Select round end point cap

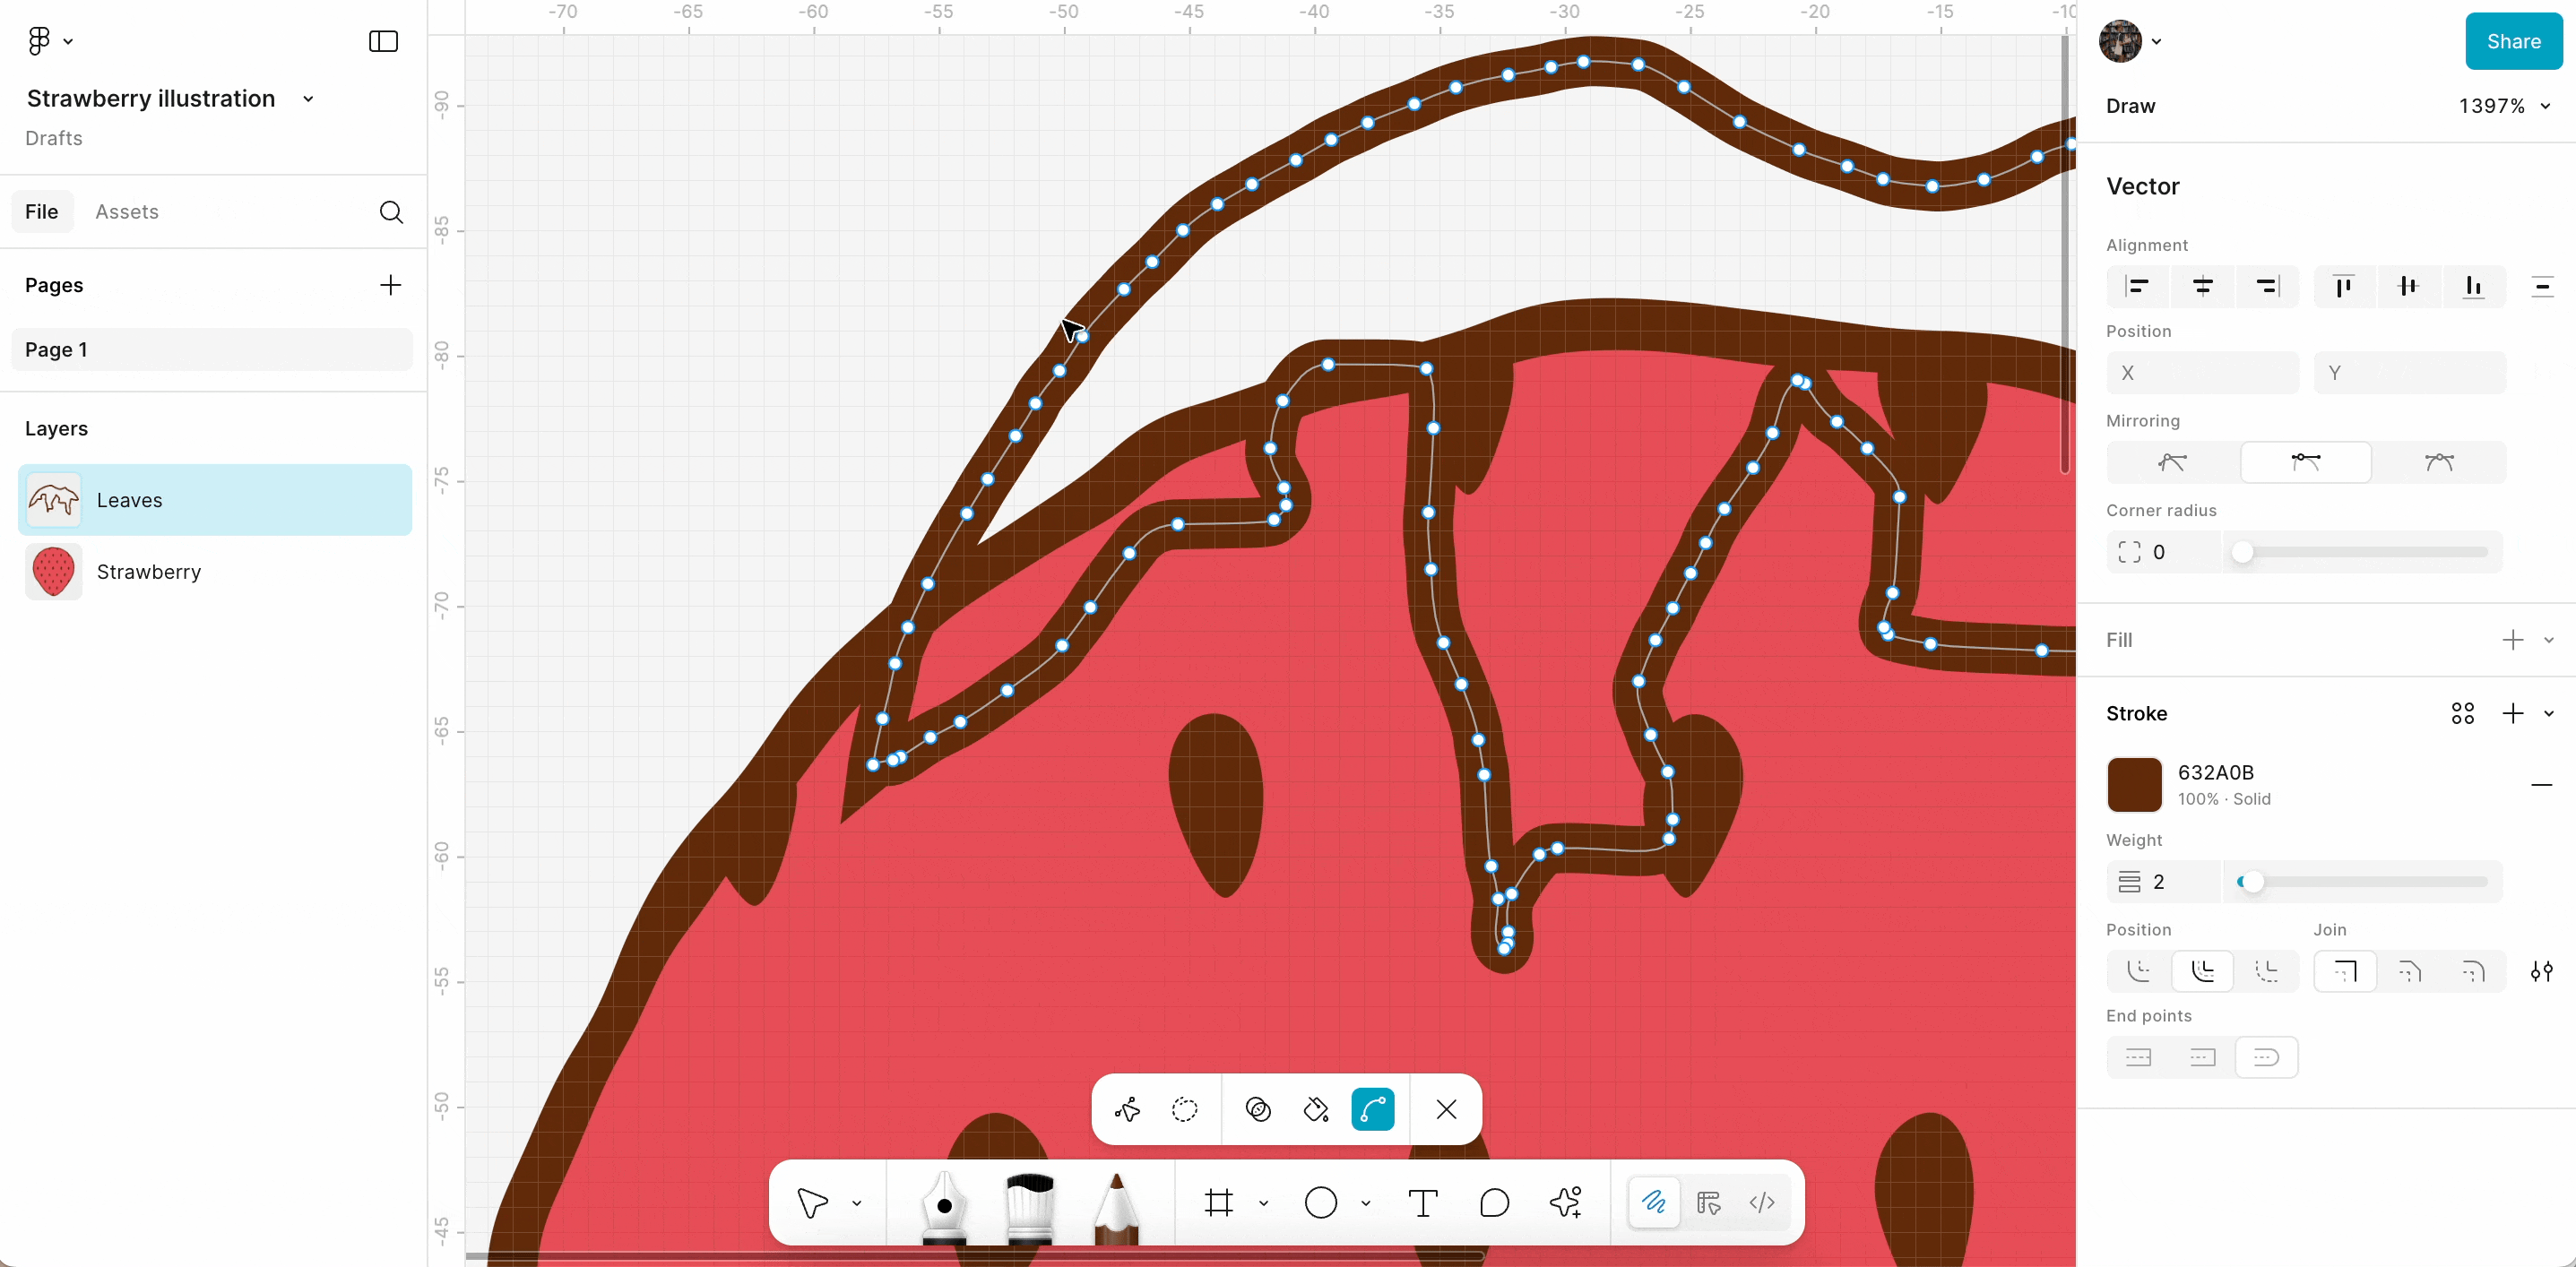2266,1057
